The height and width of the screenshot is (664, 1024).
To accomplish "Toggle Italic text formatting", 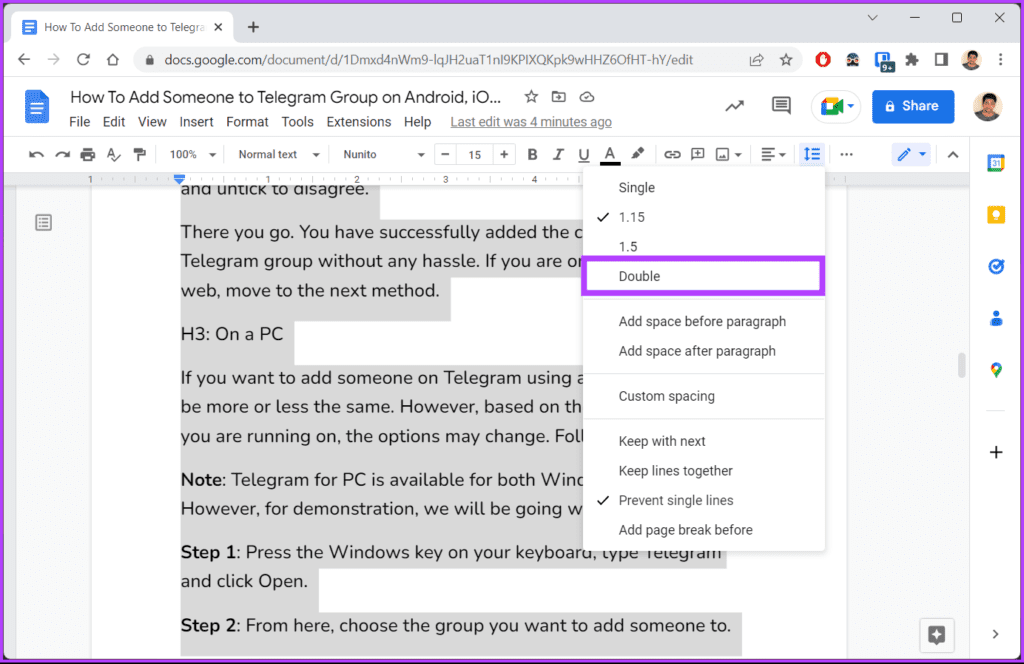I will (558, 155).
